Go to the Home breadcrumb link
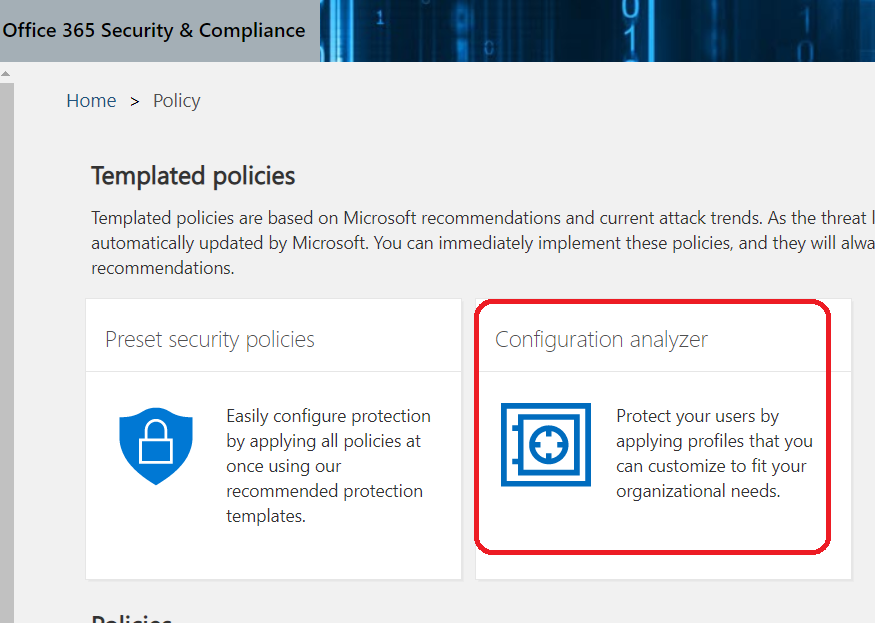This screenshot has height=623, width=875. (91, 101)
